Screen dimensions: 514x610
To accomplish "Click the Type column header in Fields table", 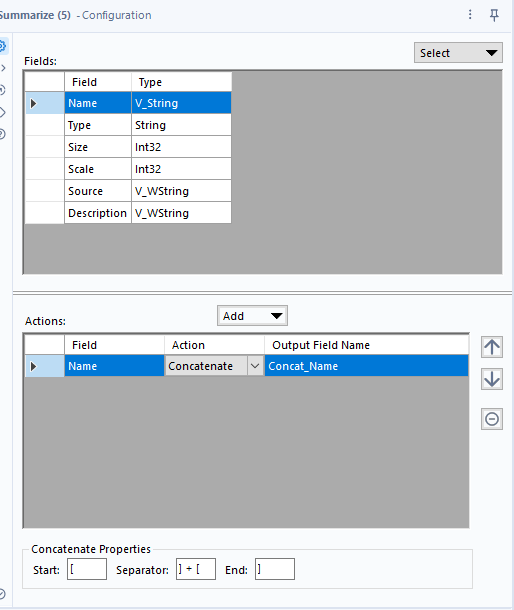I will pyautogui.click(x=181, y=82).
